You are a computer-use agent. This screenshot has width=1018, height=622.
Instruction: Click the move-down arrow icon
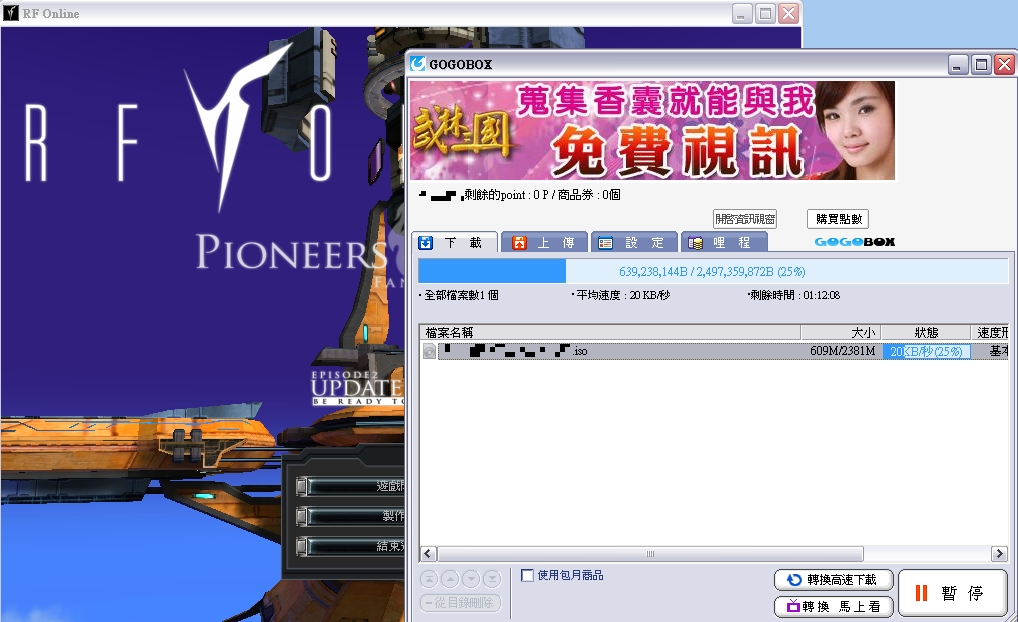[471, 578]
